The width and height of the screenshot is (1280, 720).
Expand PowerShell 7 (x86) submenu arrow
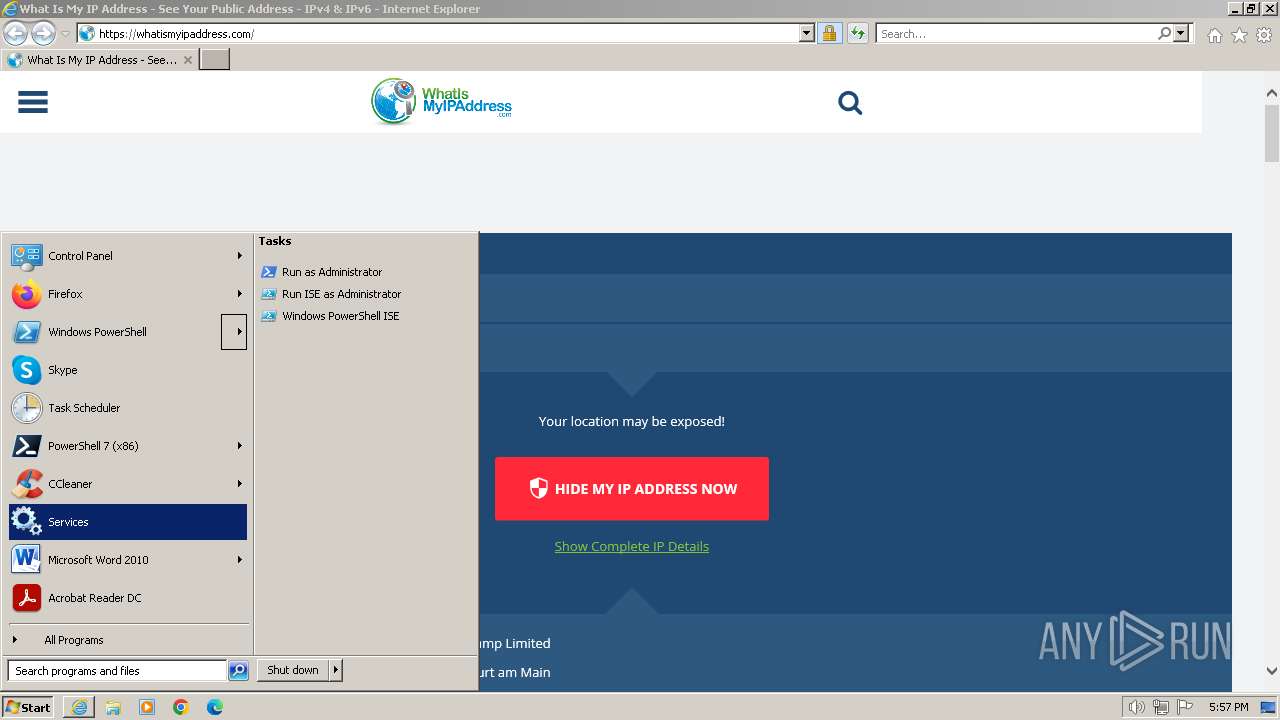(239, 446)
